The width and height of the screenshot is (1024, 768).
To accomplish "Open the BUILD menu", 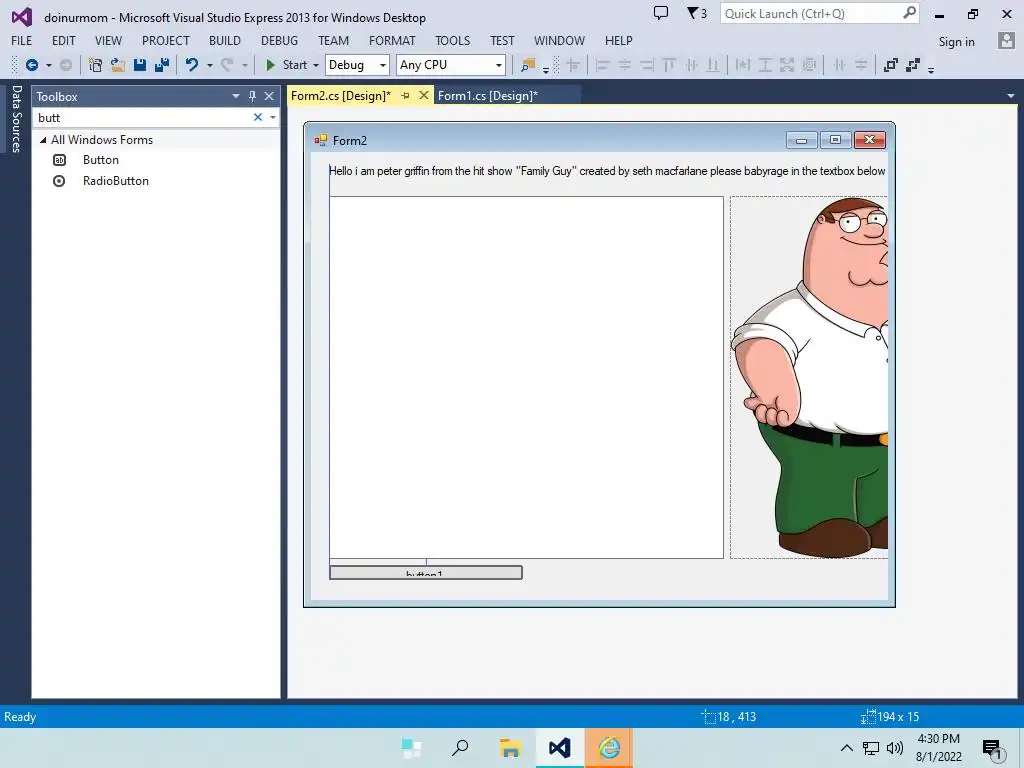I will [x=225, y=40].
